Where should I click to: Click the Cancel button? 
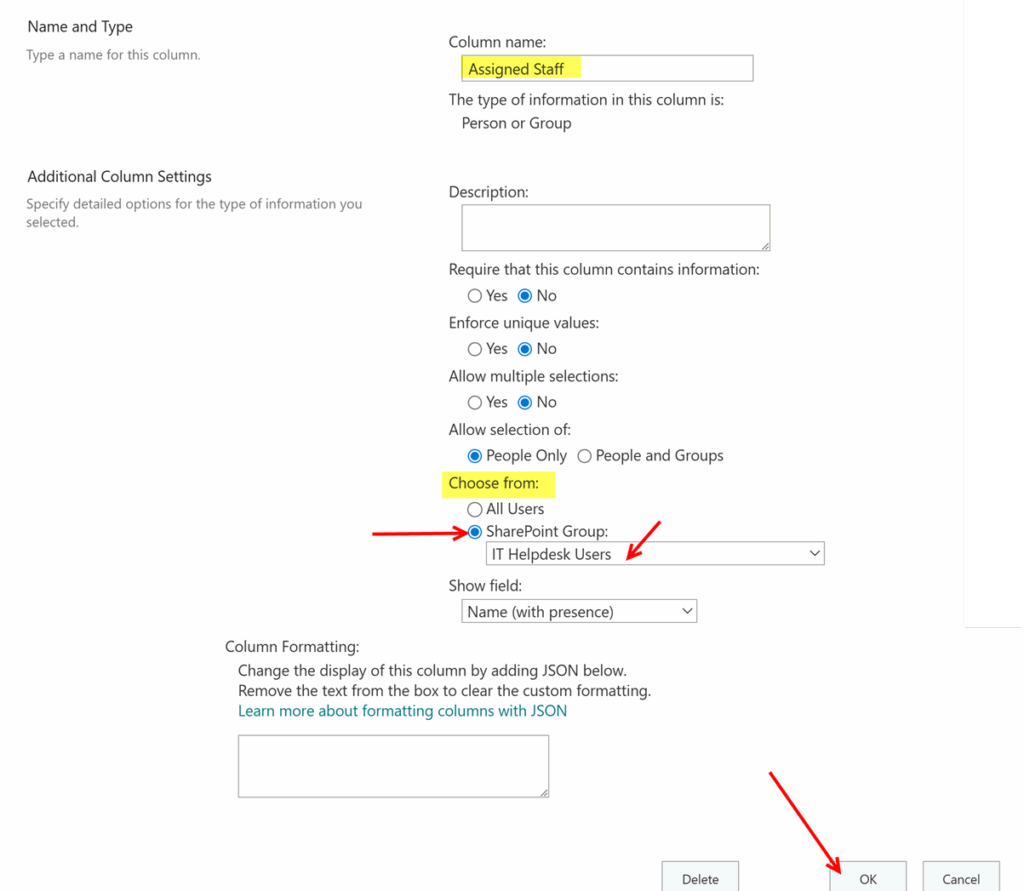point(960,878)
